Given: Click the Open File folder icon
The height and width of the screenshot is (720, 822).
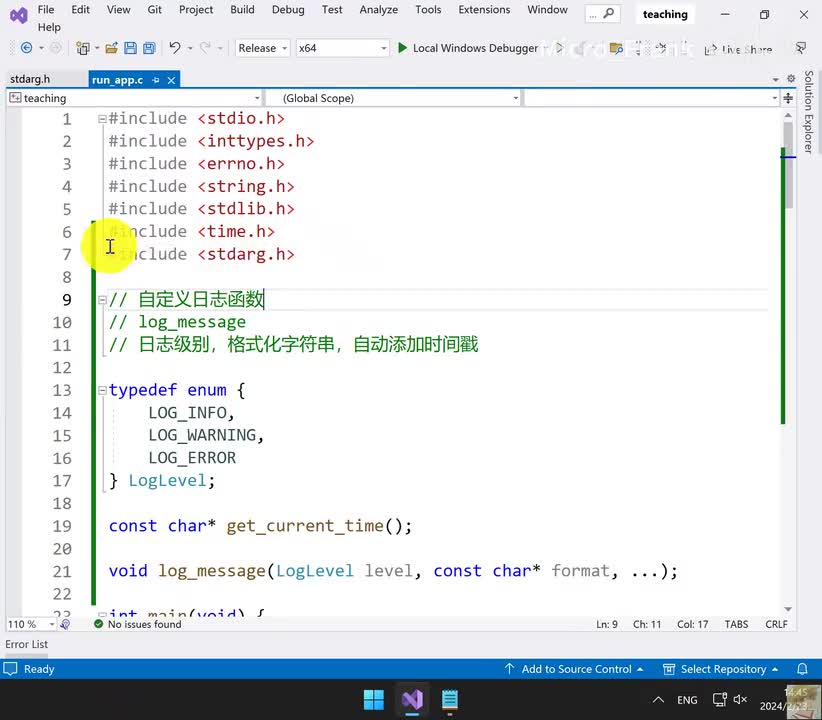Looking at the screenshot, I should 111,48.
